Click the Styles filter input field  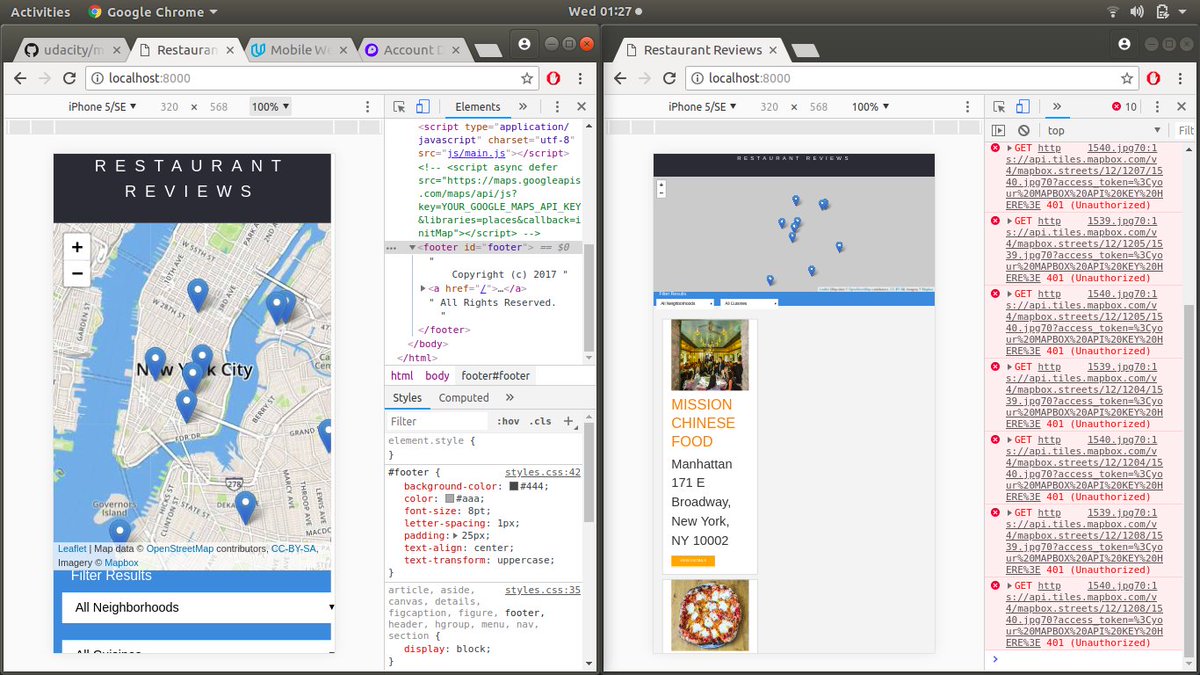click(437, 421)
